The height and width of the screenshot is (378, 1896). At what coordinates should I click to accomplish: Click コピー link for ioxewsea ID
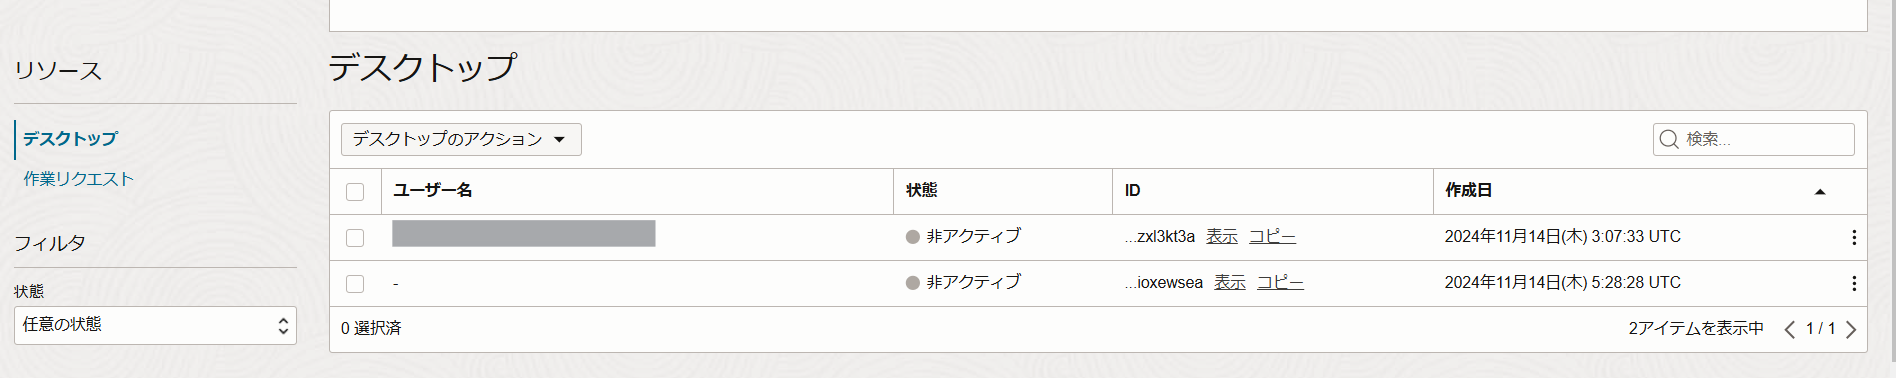click(1280, 283)
